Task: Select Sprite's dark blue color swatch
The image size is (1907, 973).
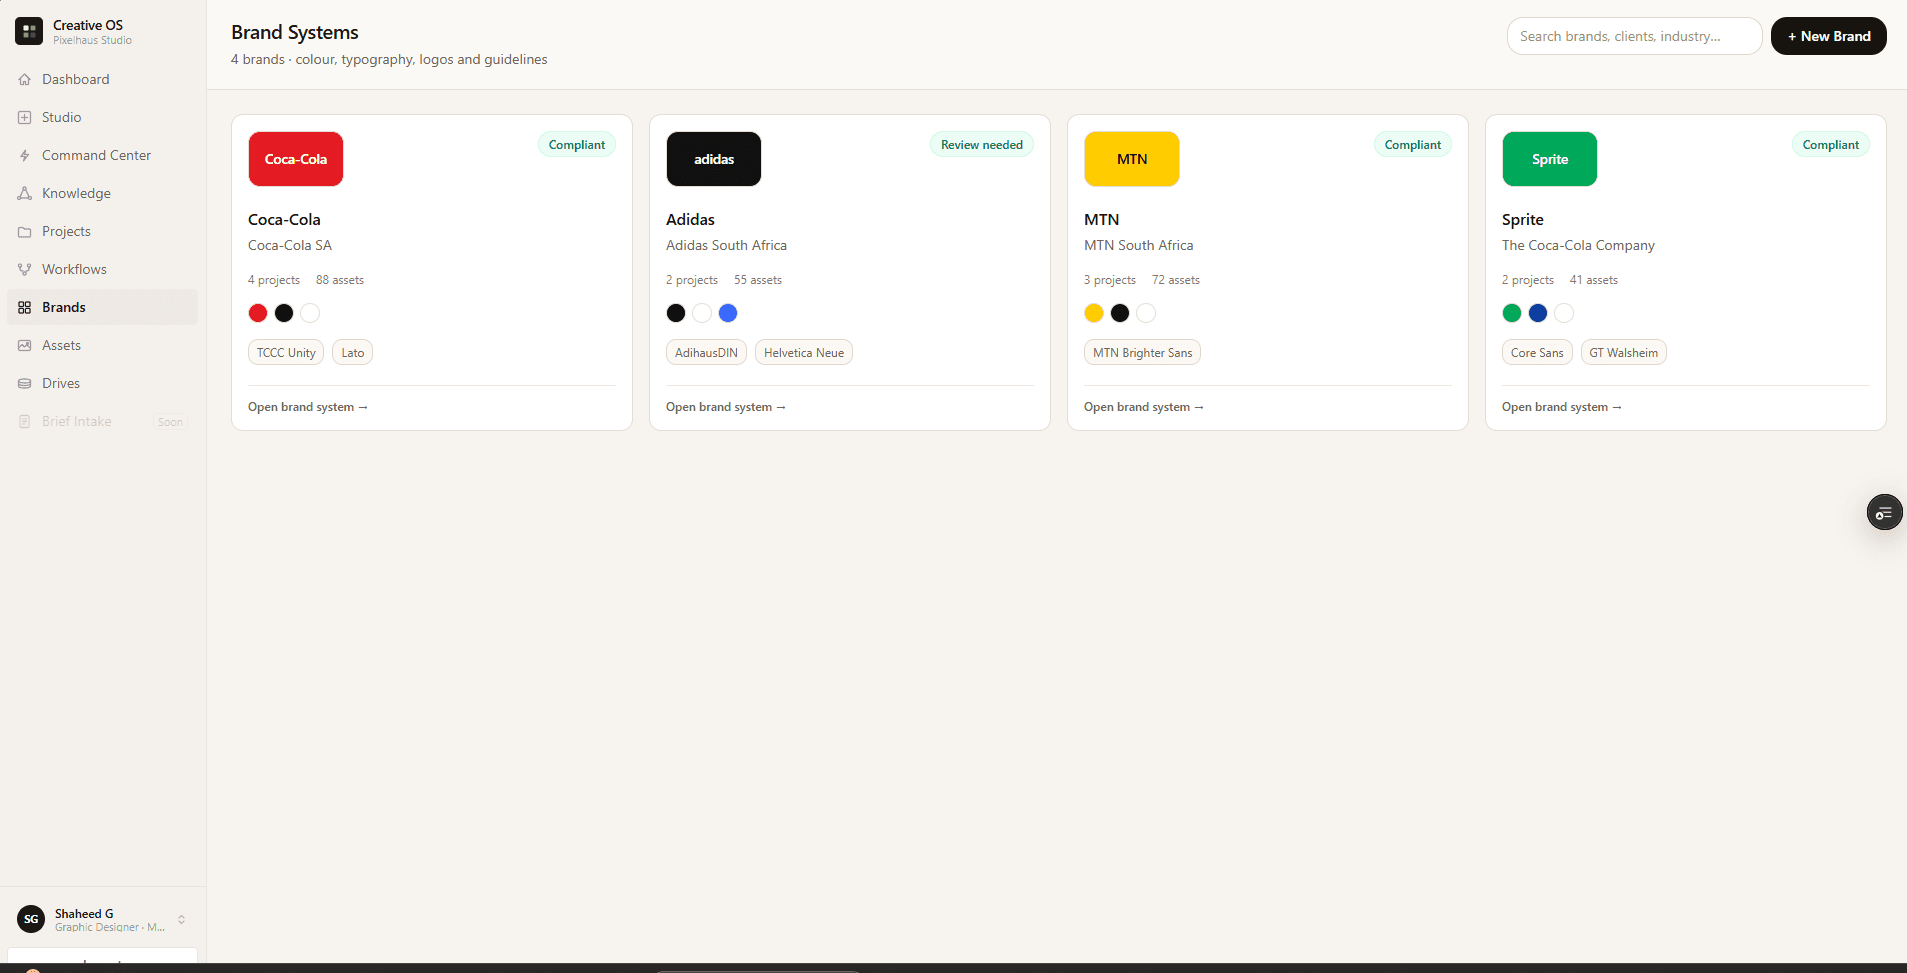Action: coord(1538,313)
